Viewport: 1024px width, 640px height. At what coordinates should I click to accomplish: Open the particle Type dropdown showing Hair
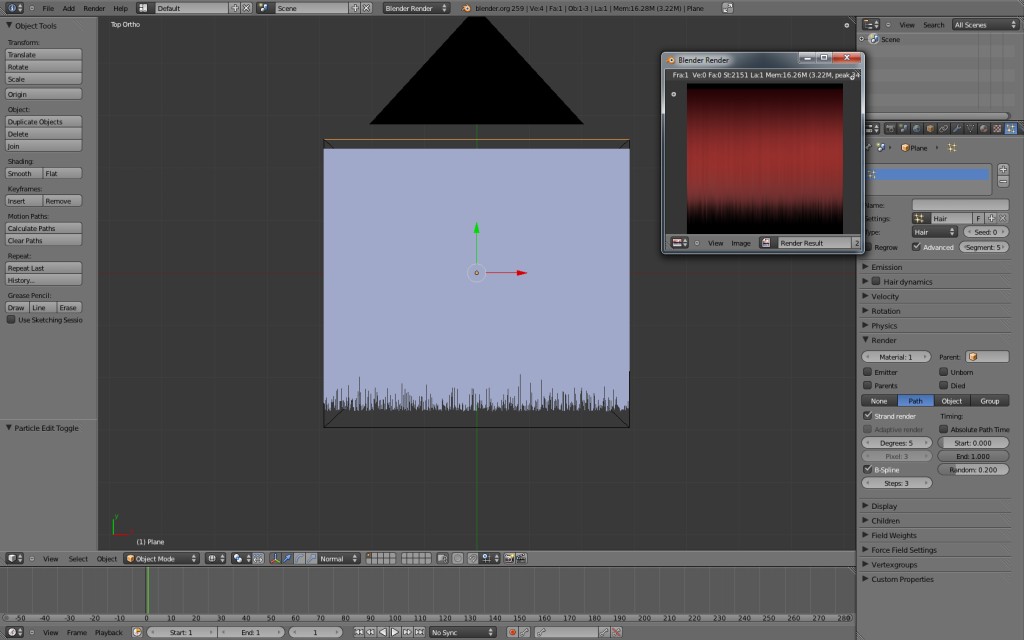(x=934, y=231)
